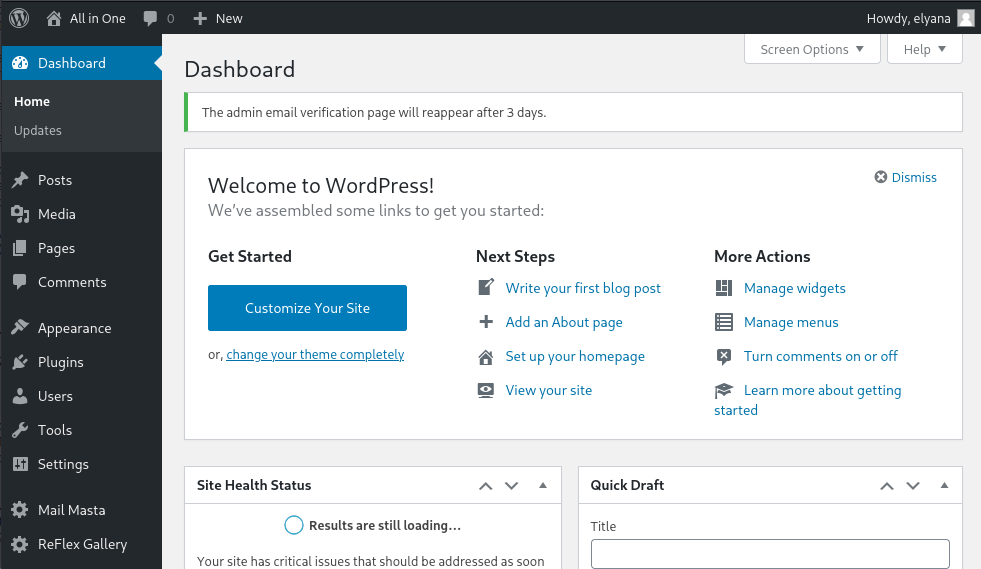Toggle the Quick Draft panel triangle
This screenshot has height=569, width=981.
pyautogui.click(x=944, y=485)
